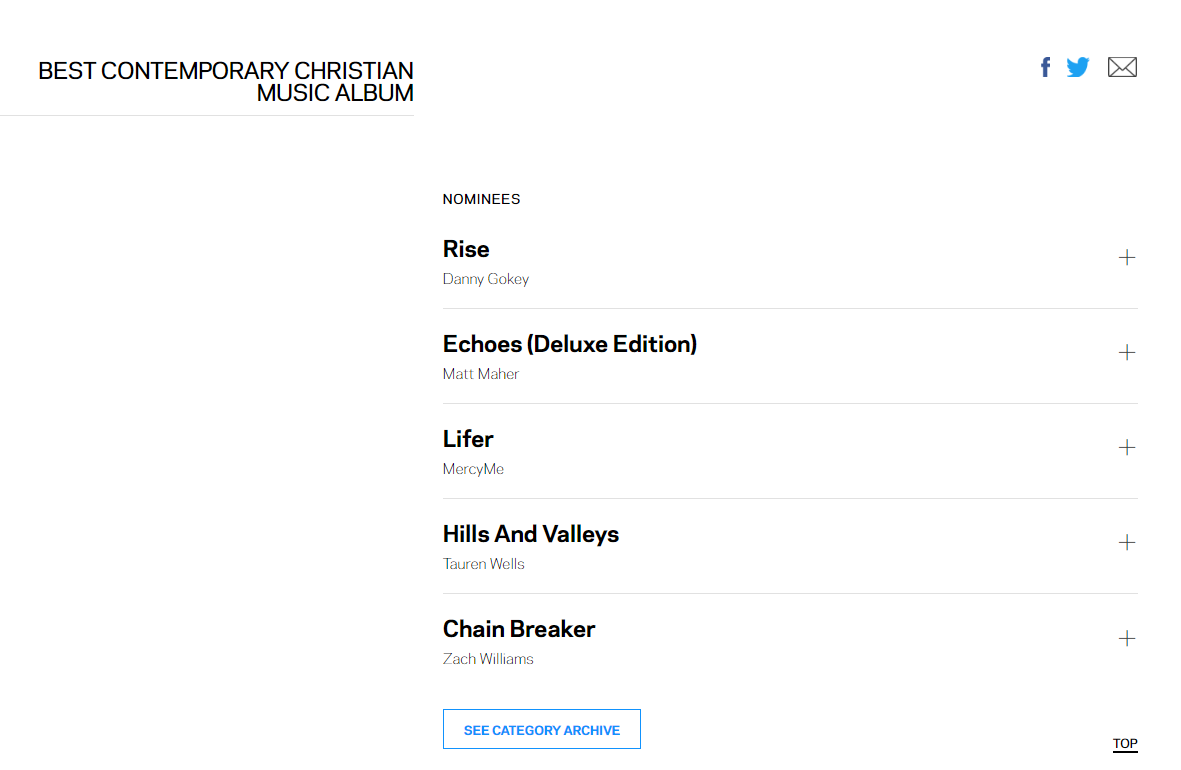The image size is (1181, 770).
Task: Click artist name Danny Gokey
Action: pos(486,279)
